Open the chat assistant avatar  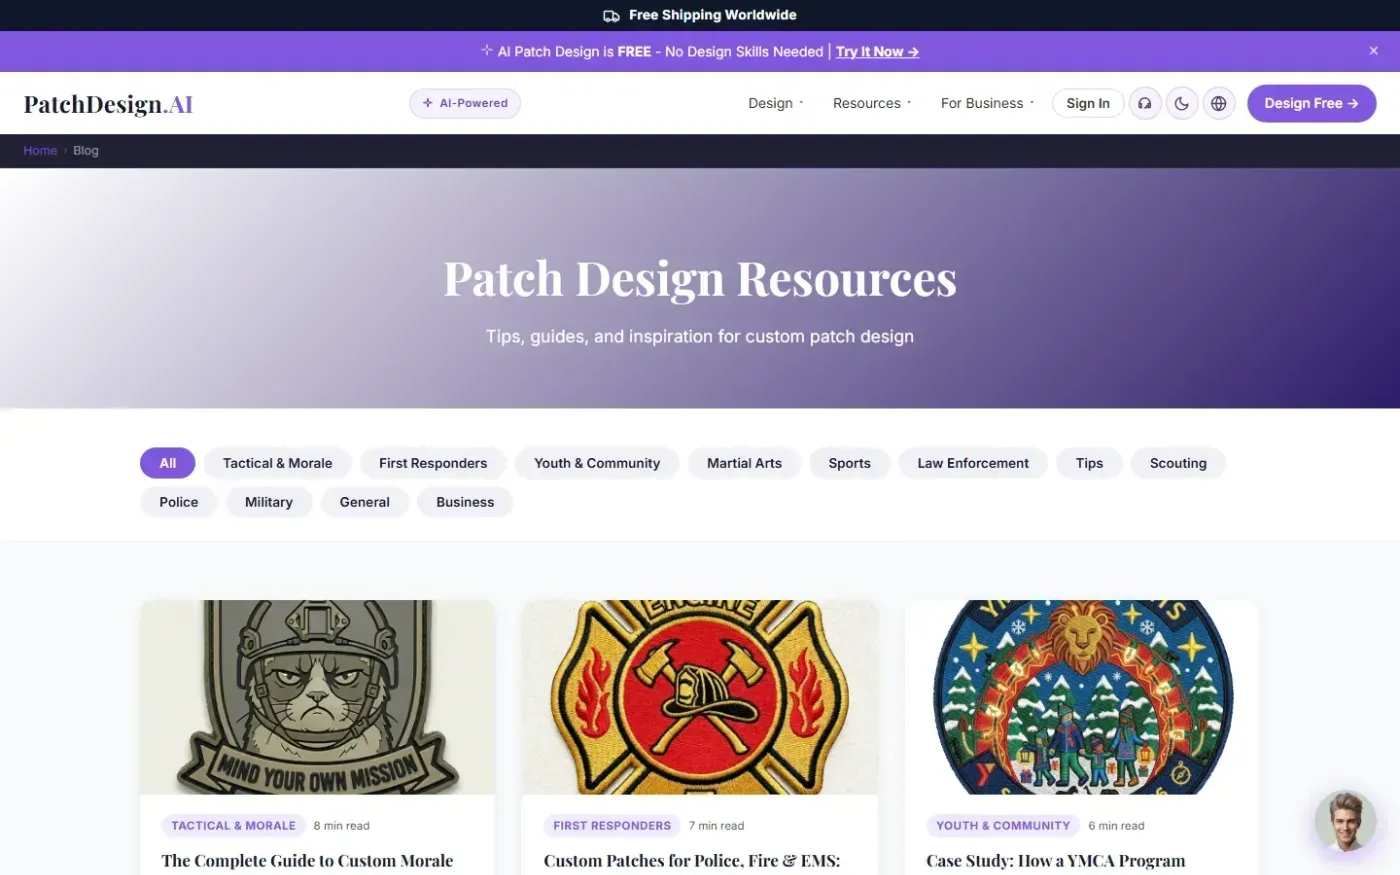click(x=1345, y=821)
